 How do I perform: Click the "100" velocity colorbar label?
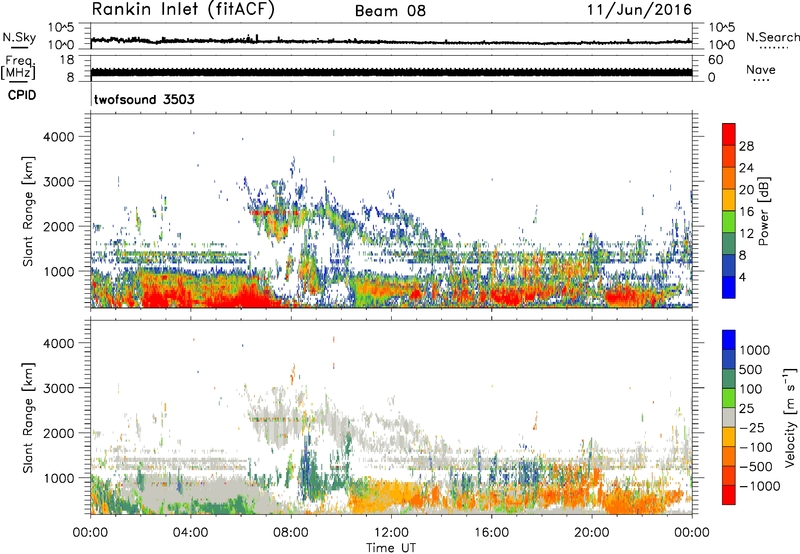coord(750,389)
